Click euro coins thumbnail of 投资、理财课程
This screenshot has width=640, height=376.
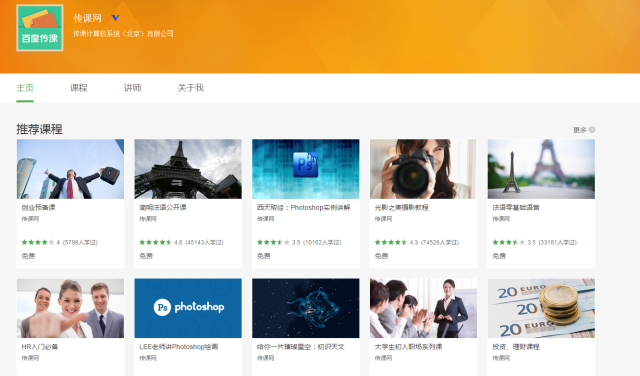click(541, 308)
